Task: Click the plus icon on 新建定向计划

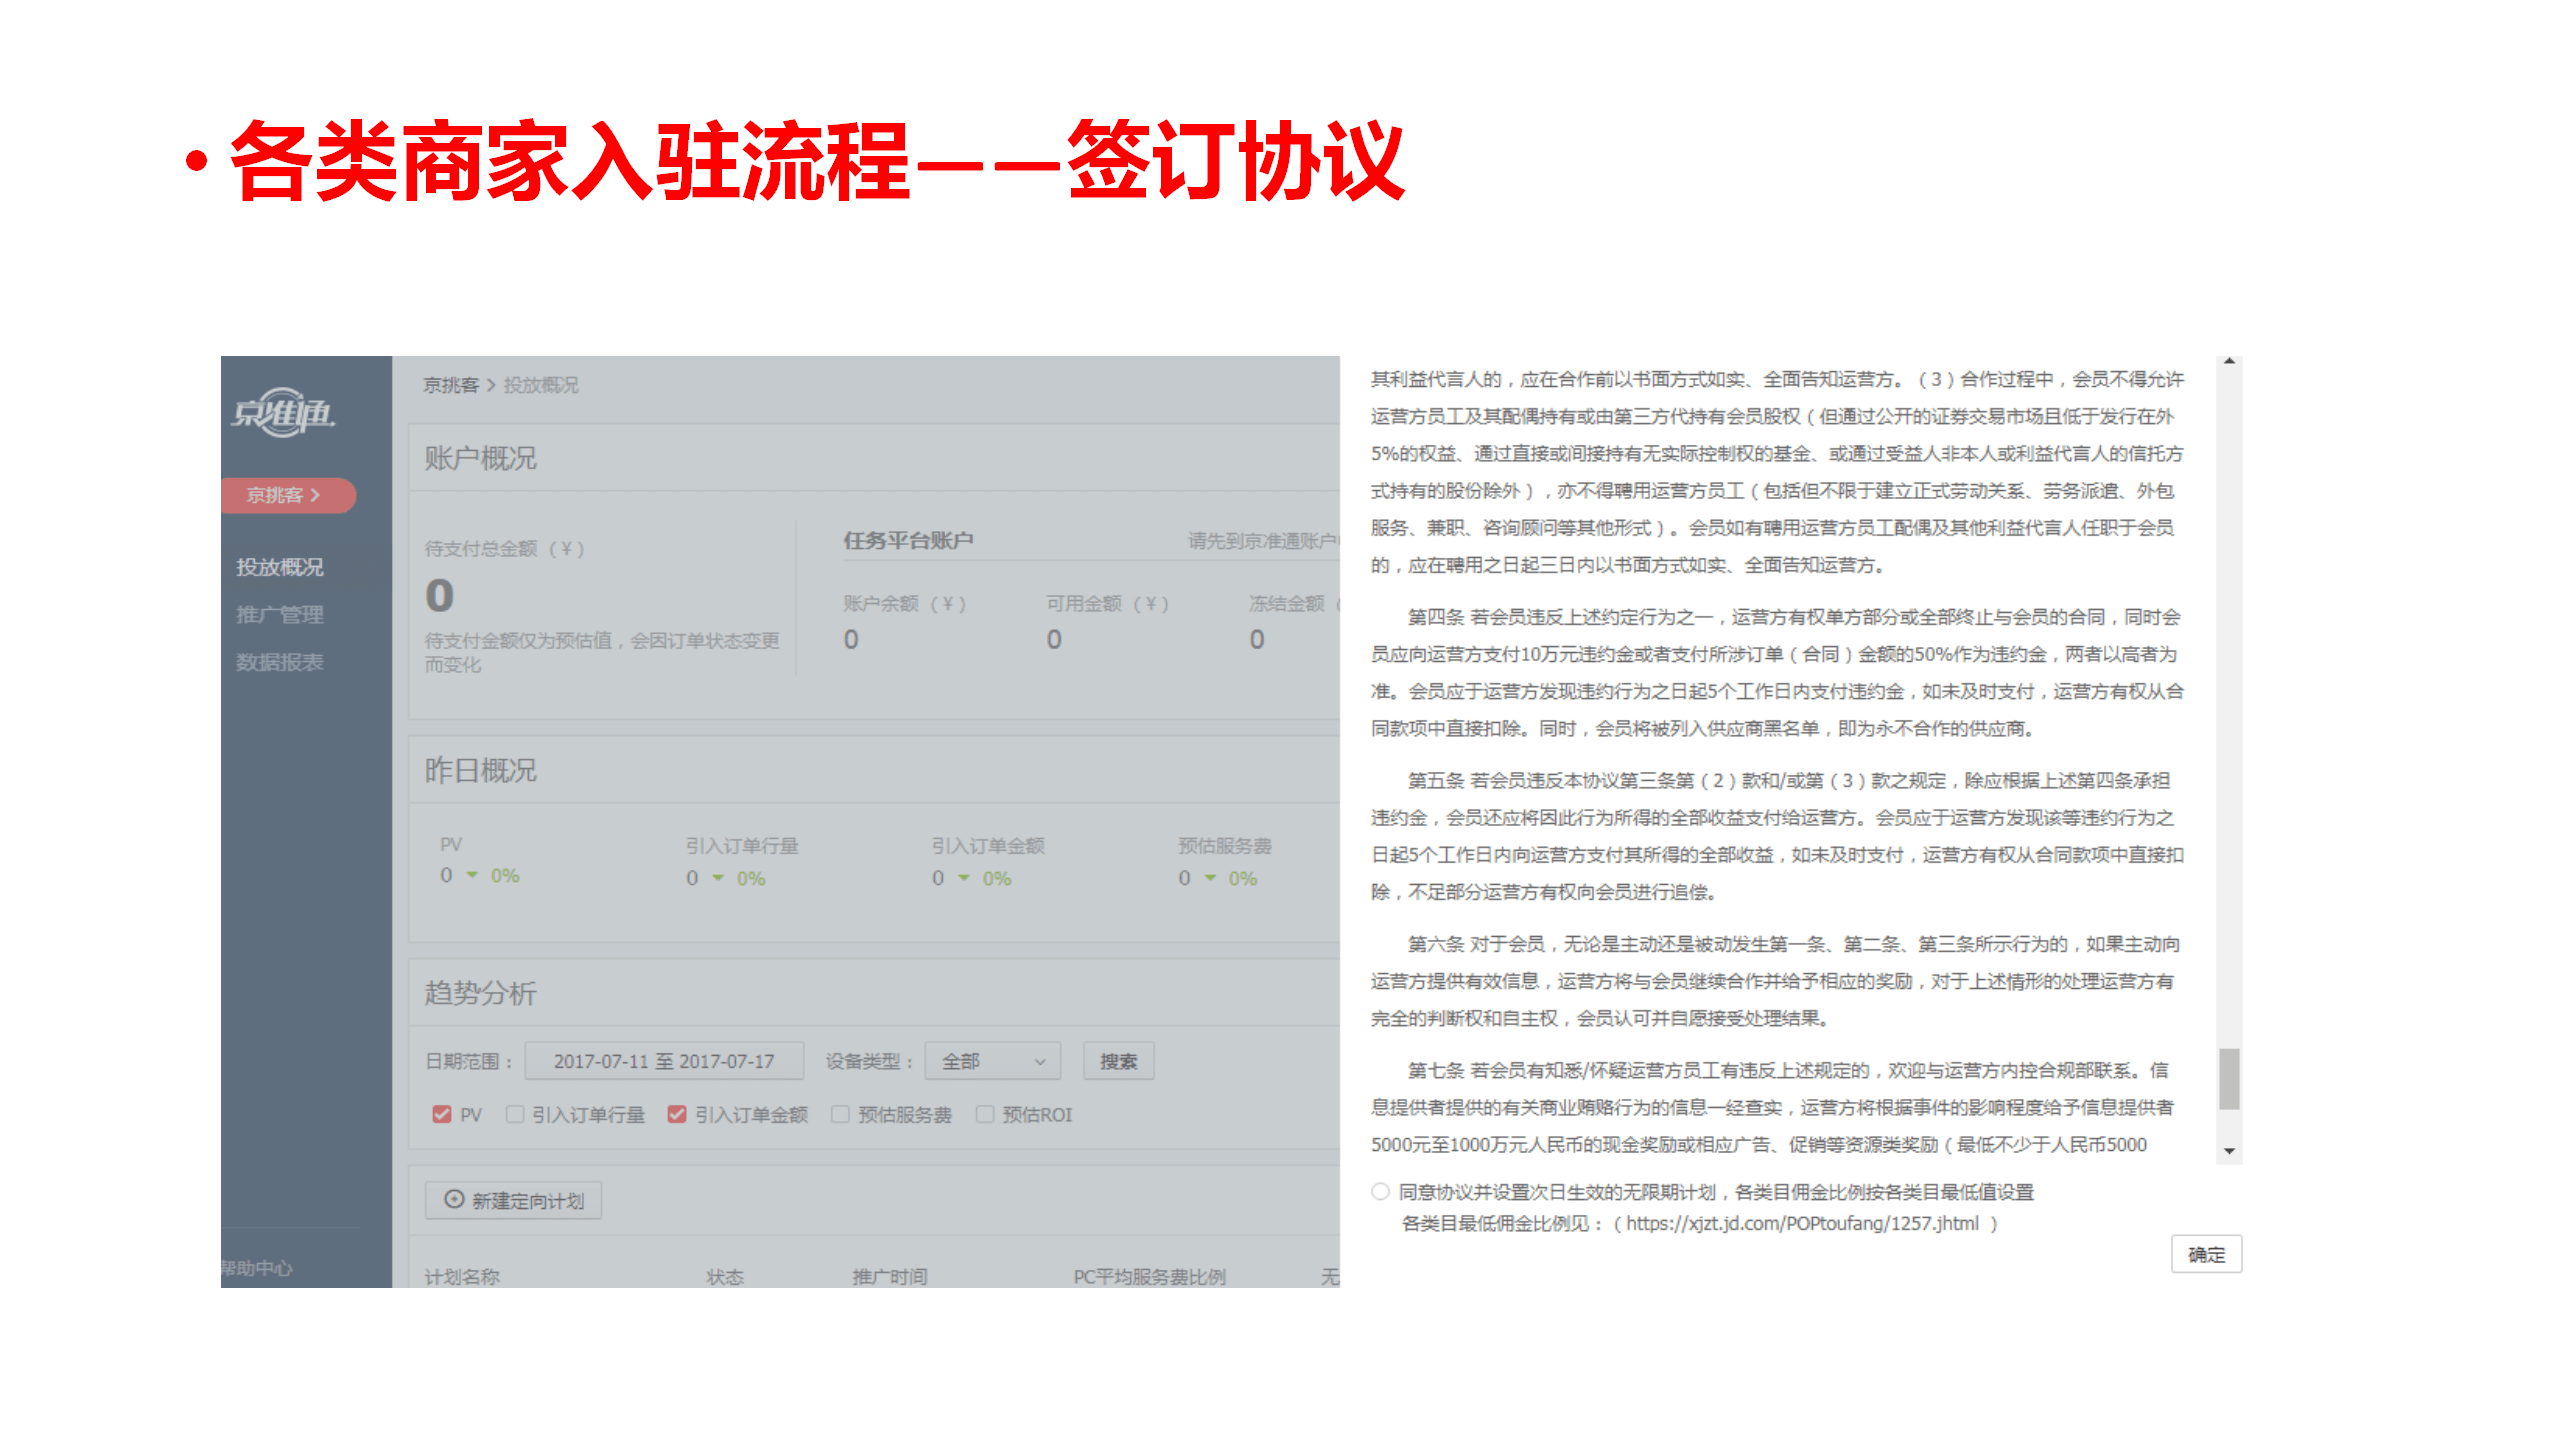Action: pos(454,1199)
